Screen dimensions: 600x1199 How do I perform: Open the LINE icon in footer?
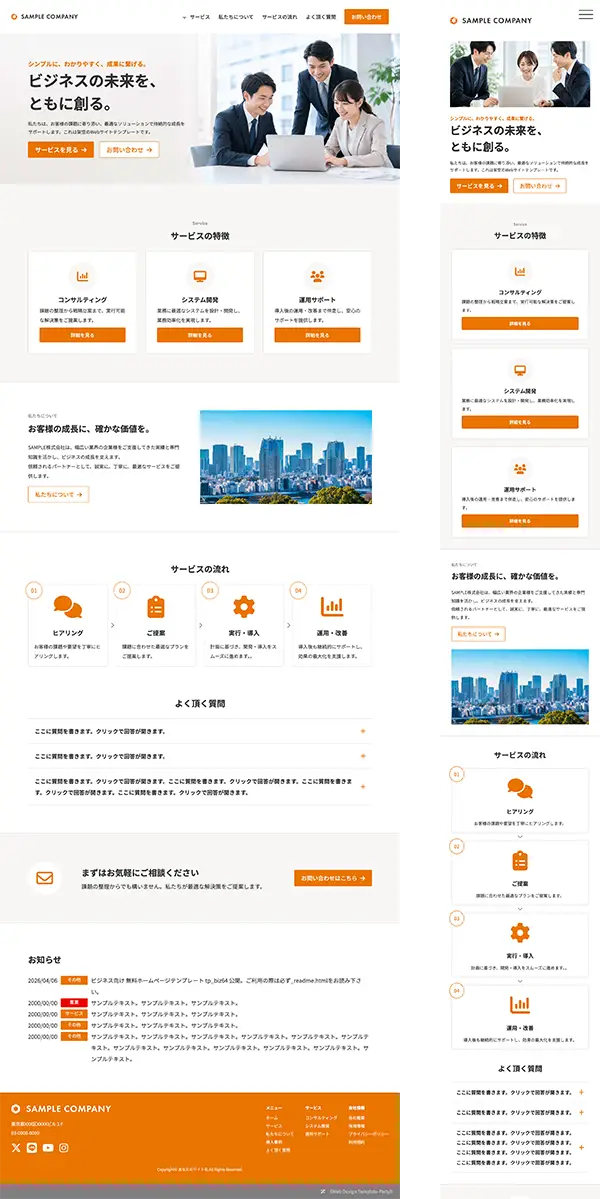[x=32, y=1147]
